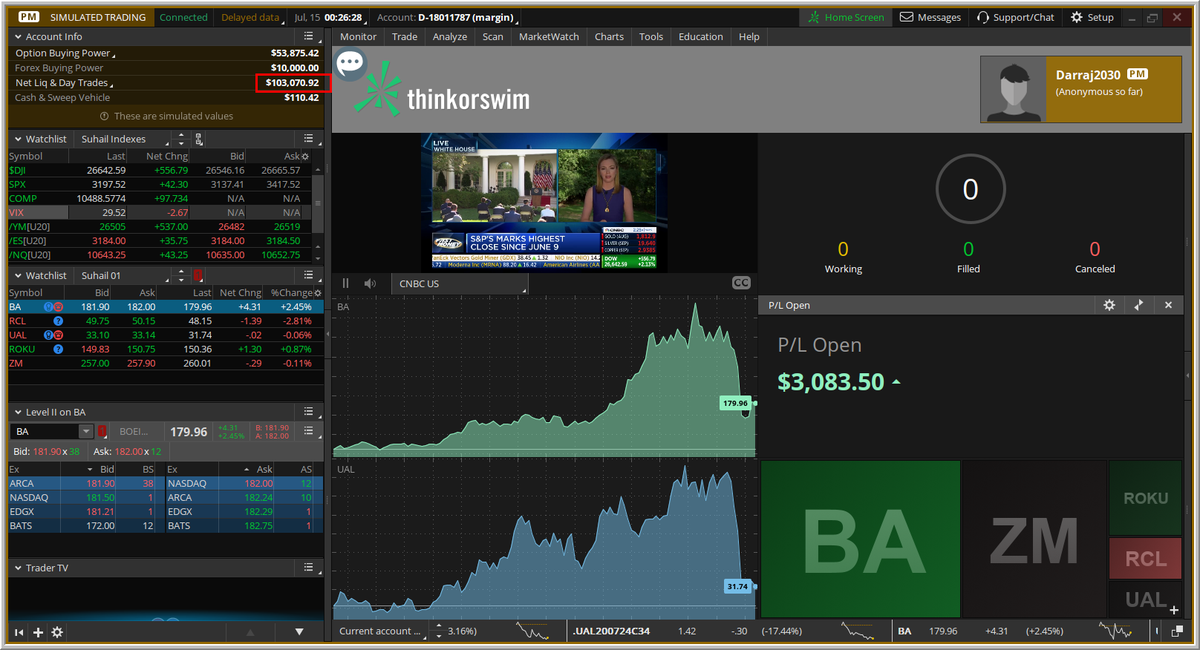The height and width of the screenshot is (650, 1200).
Task: Open the Help tab
Action: tap(749, 37)
